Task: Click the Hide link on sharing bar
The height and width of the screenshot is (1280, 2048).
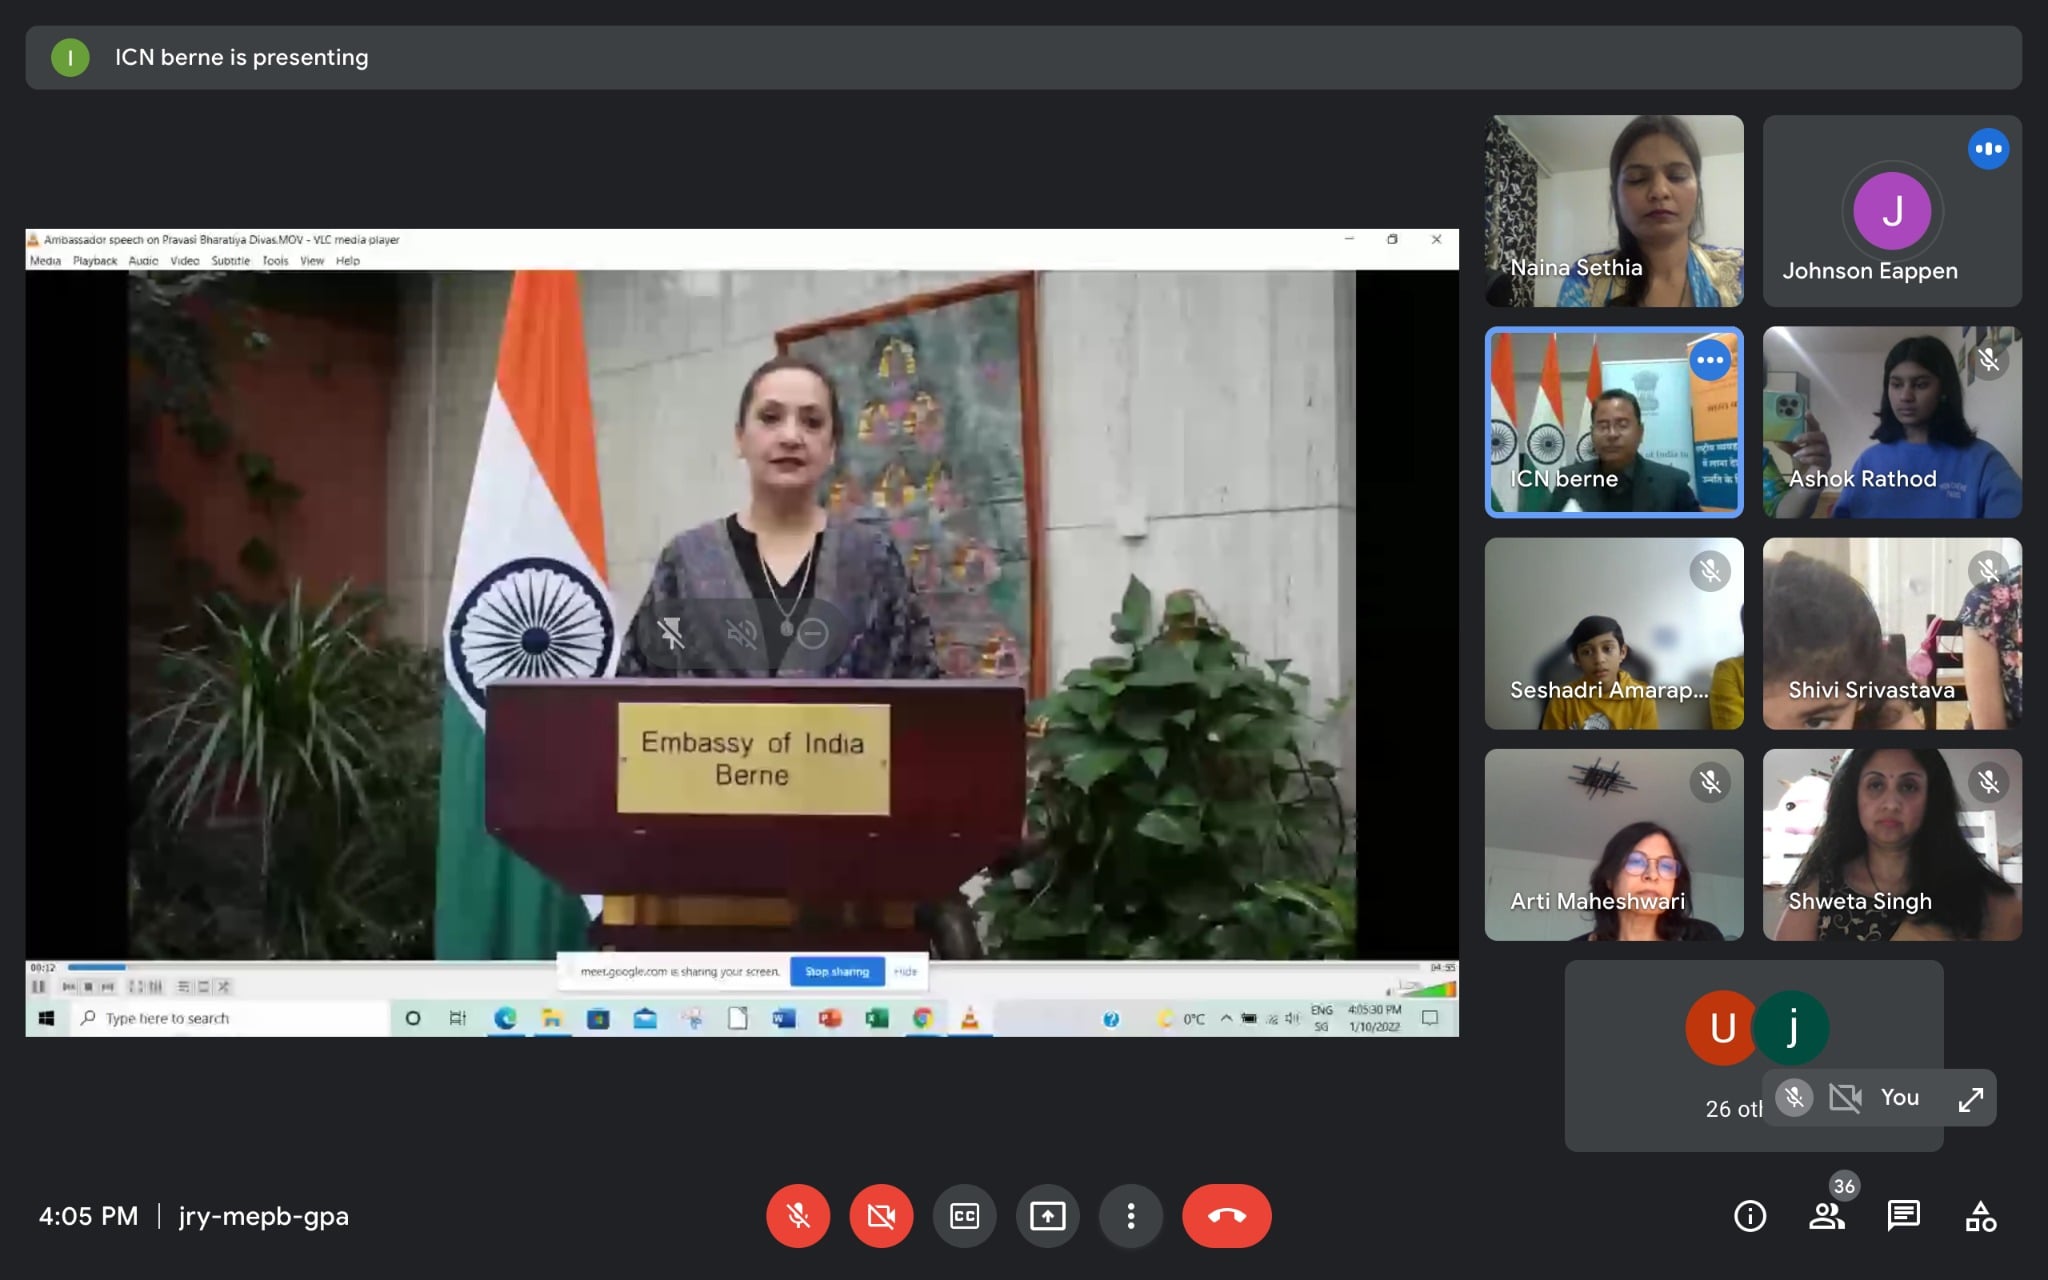Action: click(x=905, y=971)
